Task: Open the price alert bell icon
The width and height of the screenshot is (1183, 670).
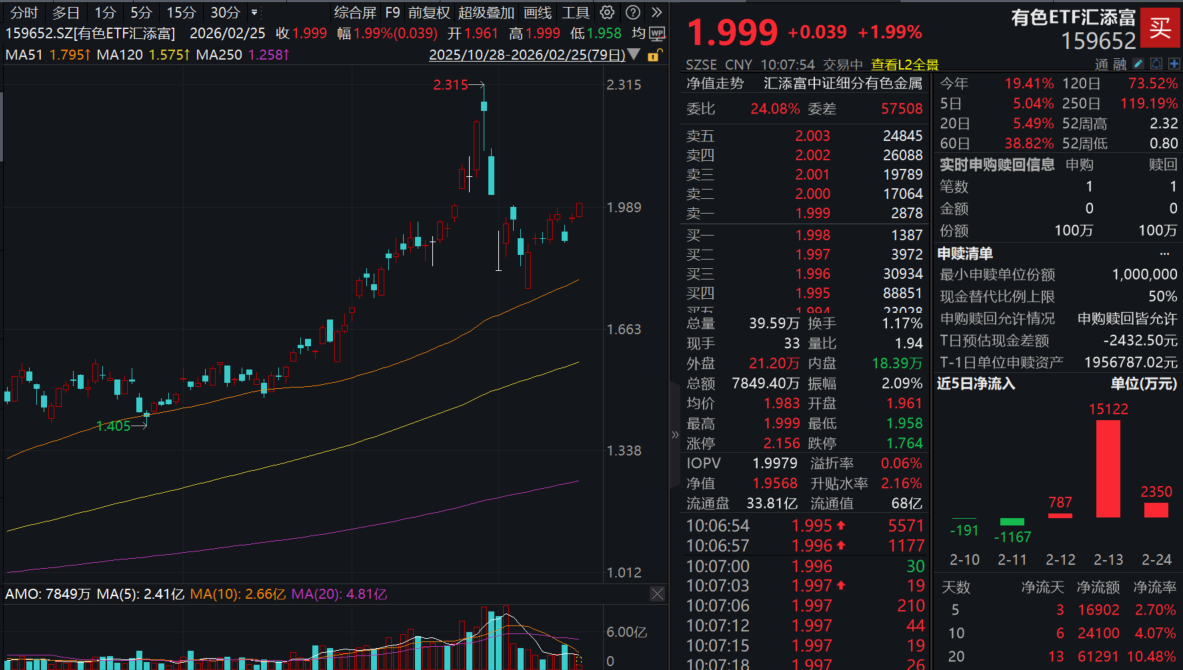Action: [1155, 63]
